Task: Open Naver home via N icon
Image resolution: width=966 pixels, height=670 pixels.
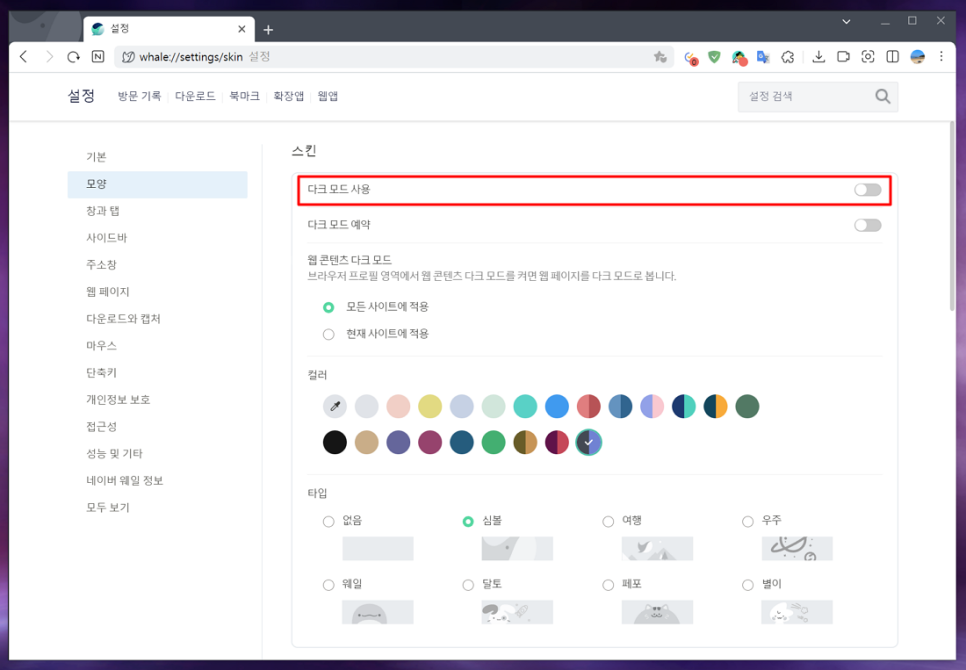Action: click(98, 57)
